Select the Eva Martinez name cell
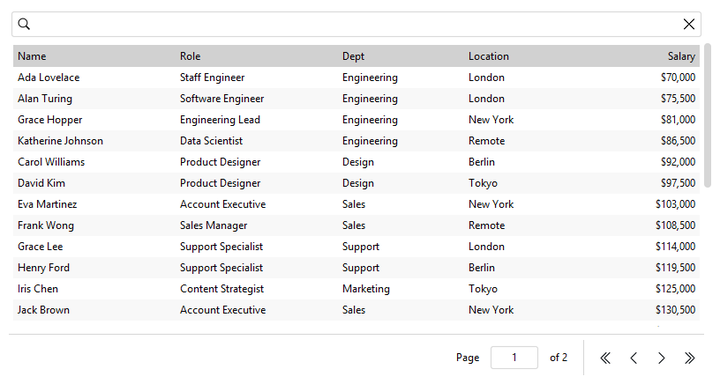 [x=94, y=204]
